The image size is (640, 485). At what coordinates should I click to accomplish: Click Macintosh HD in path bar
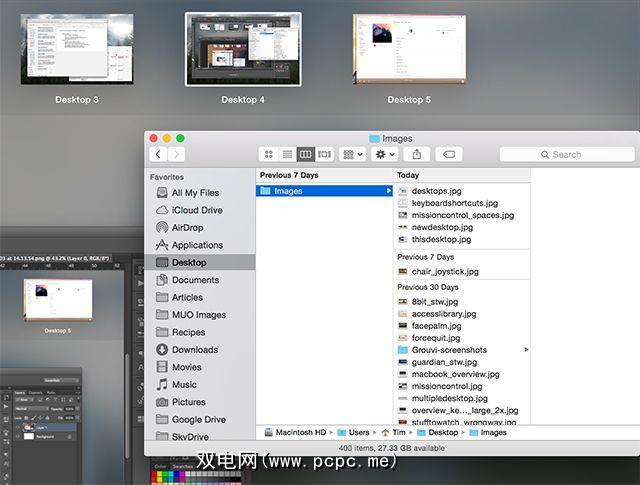296,432
